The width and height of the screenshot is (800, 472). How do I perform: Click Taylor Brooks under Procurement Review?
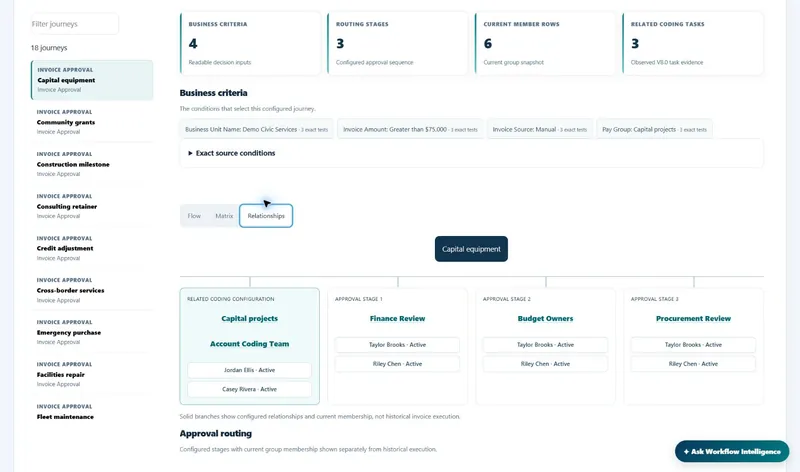click(693, 344)
